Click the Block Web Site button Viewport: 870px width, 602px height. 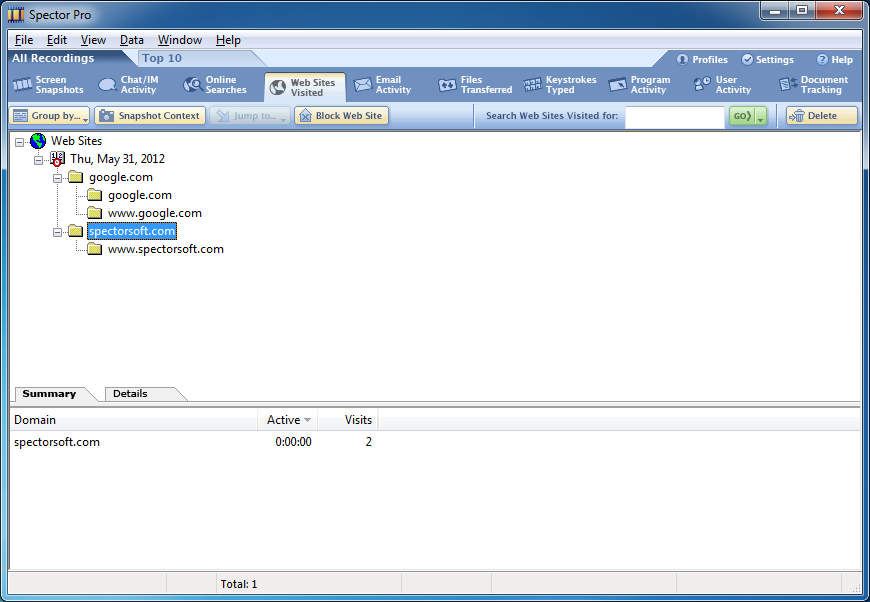341,116
